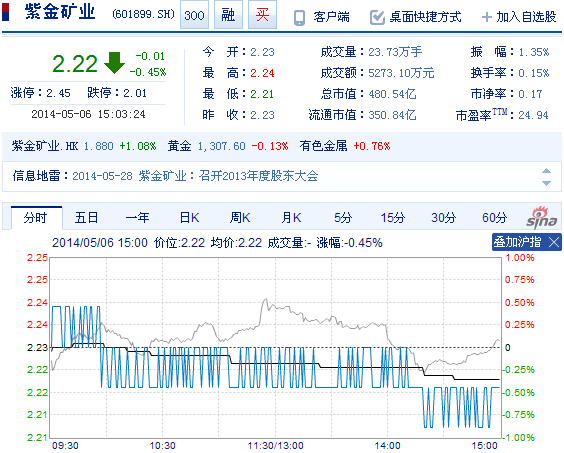
Task: Click the 总市值 480.54亿 value
Action: pyautogui.click(x=392, y=94)
